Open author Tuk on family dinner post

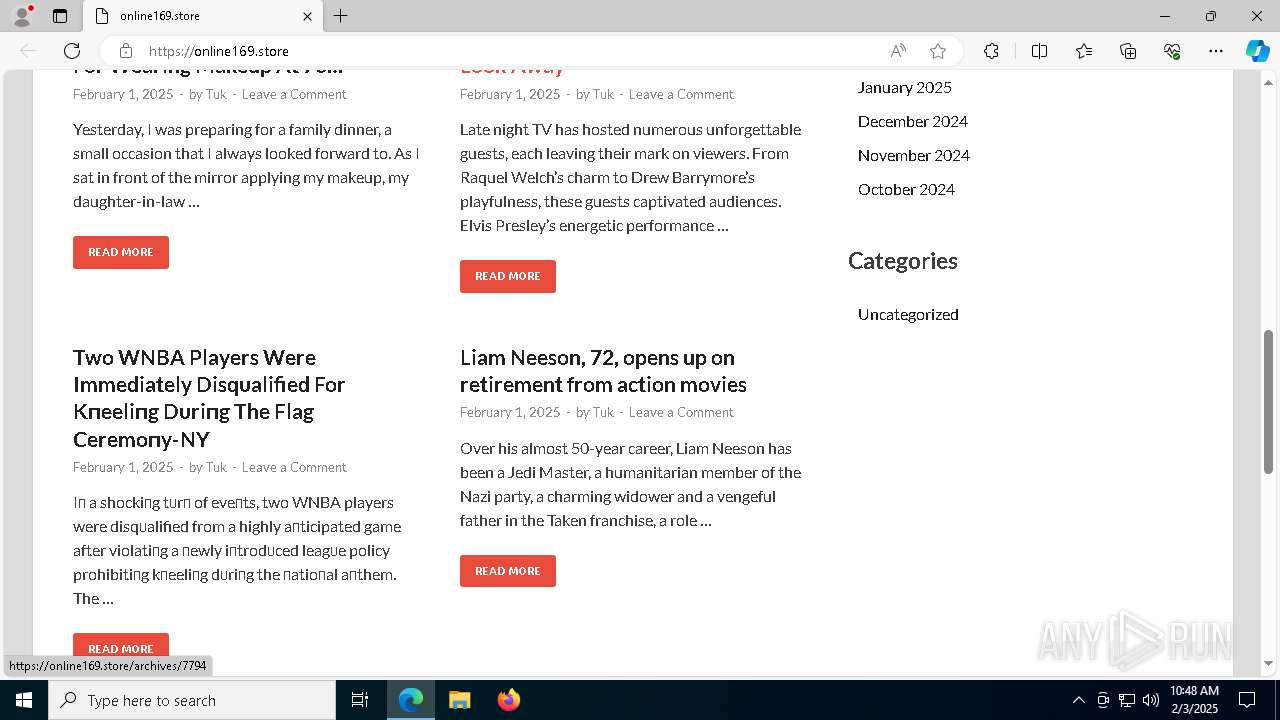click(x=216, y=94)
